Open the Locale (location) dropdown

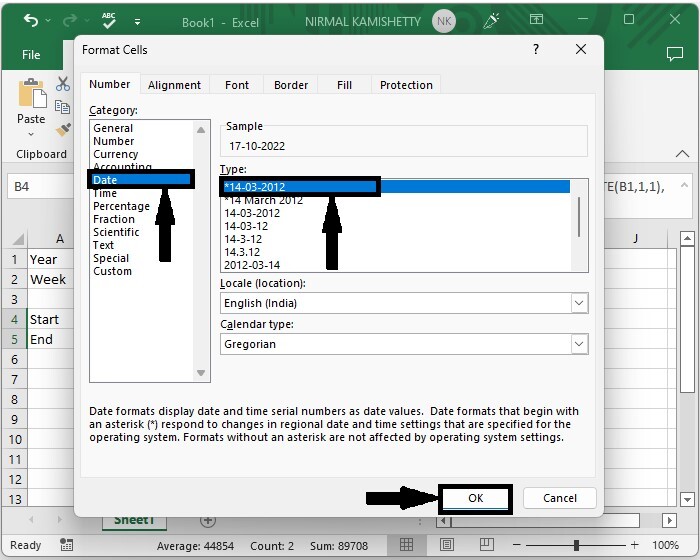point(579,302)
